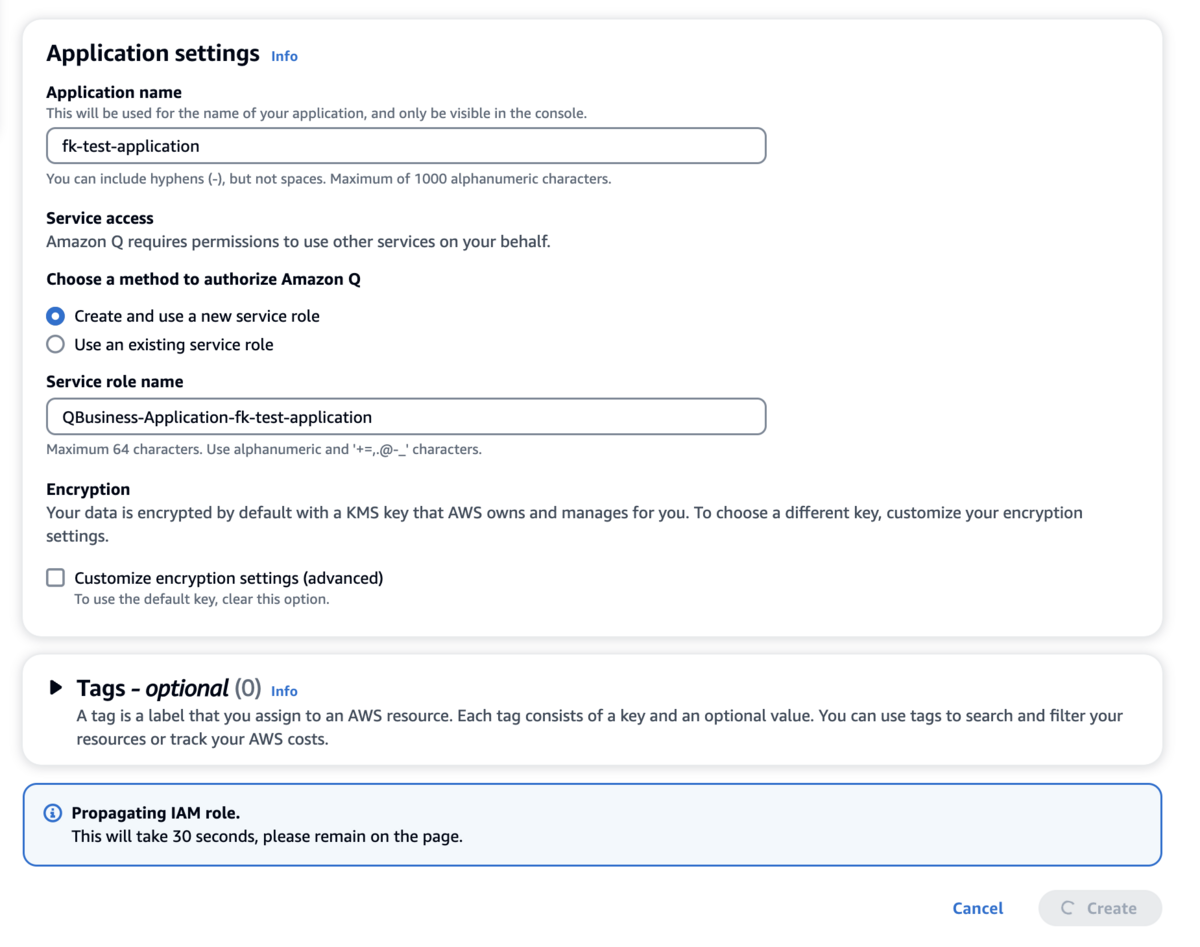1200x947 pixels.
Task: Click the Propagating IAM role message text
Action: (x=155, y=813)
